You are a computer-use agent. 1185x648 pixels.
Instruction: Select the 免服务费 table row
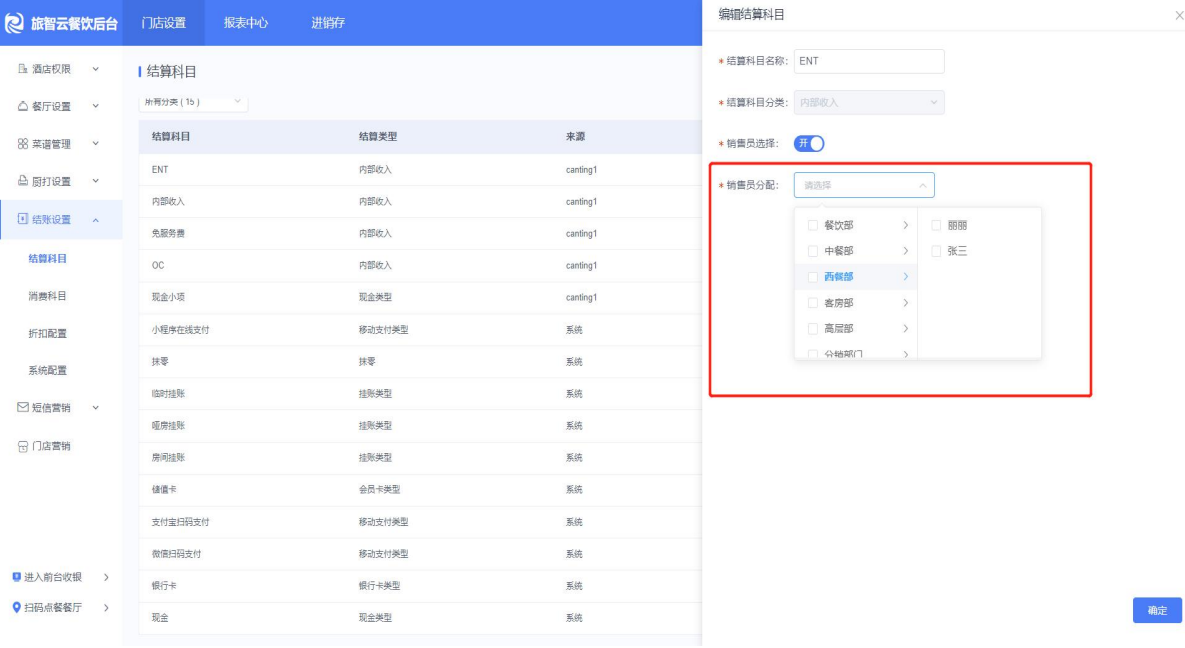pyautogui.click(x=420, y=234)
